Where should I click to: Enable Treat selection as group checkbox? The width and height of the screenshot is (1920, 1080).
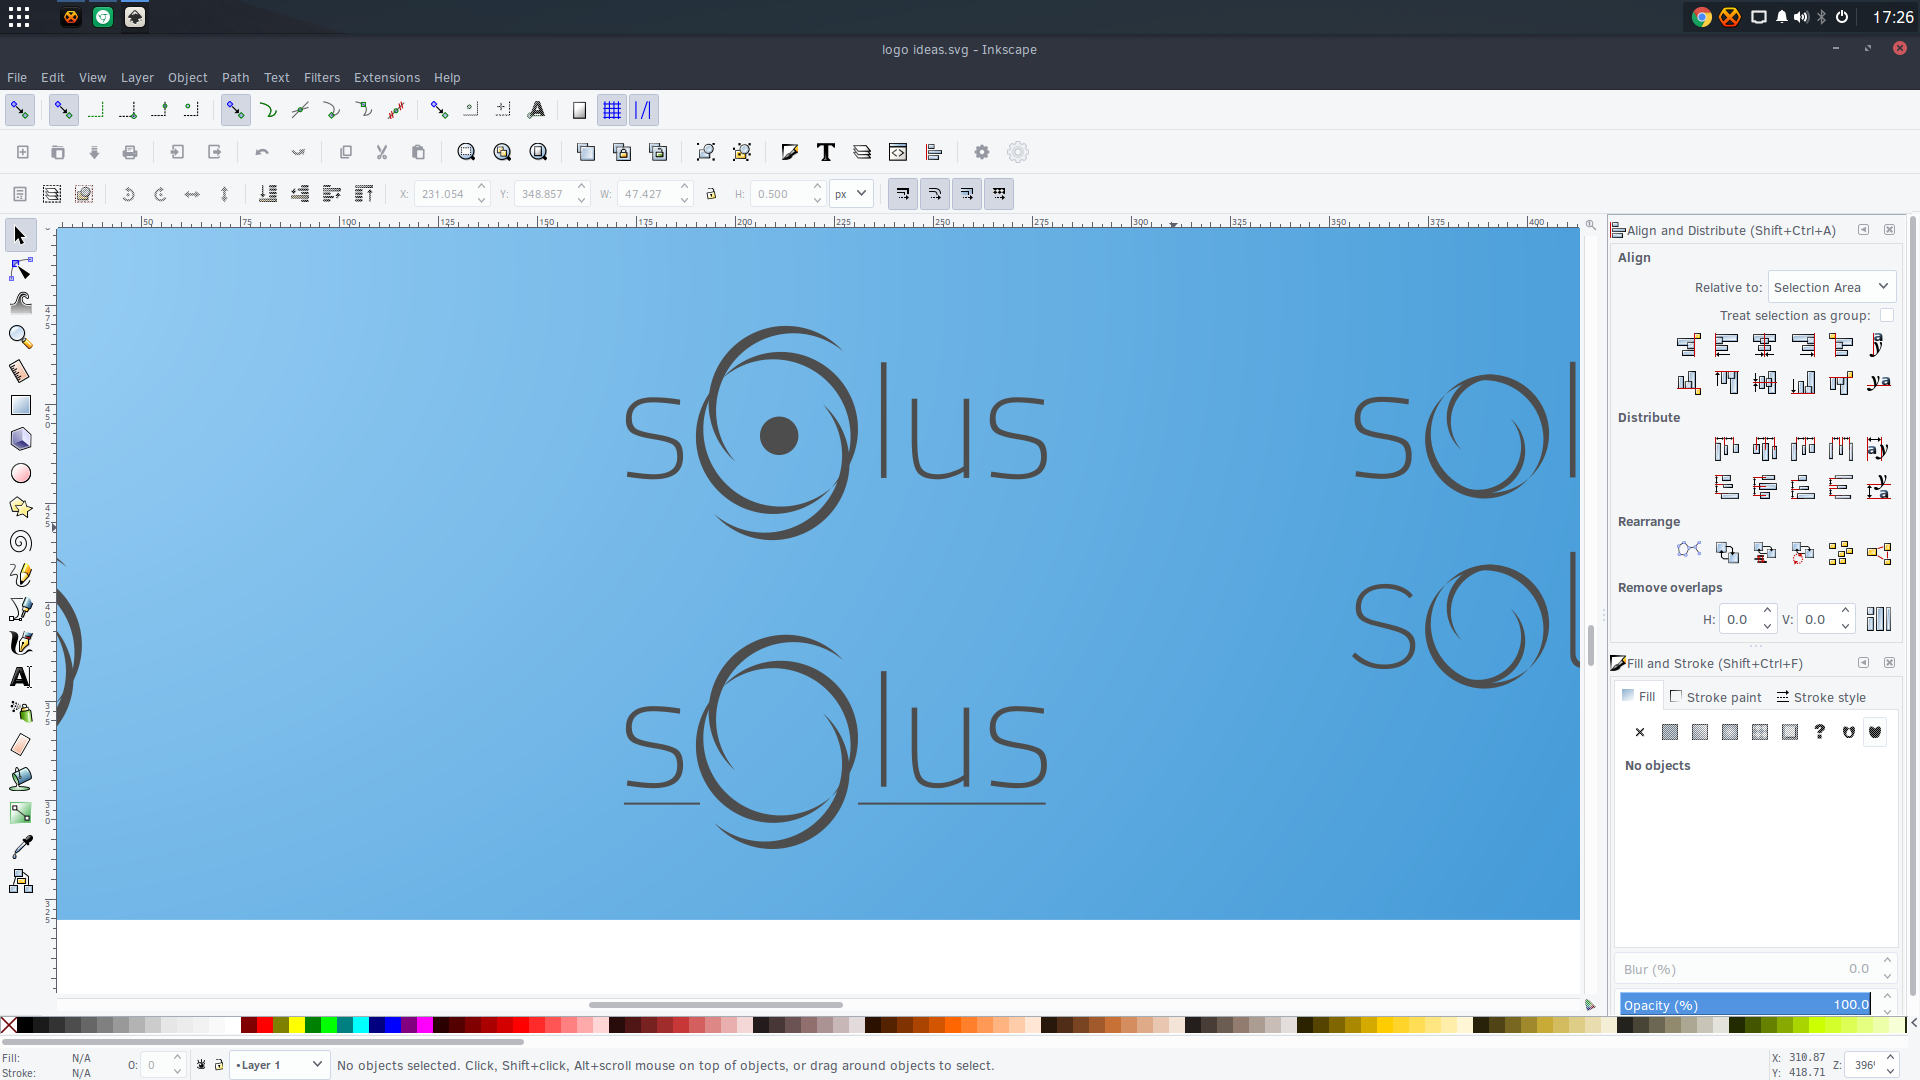pos(1887,315)
